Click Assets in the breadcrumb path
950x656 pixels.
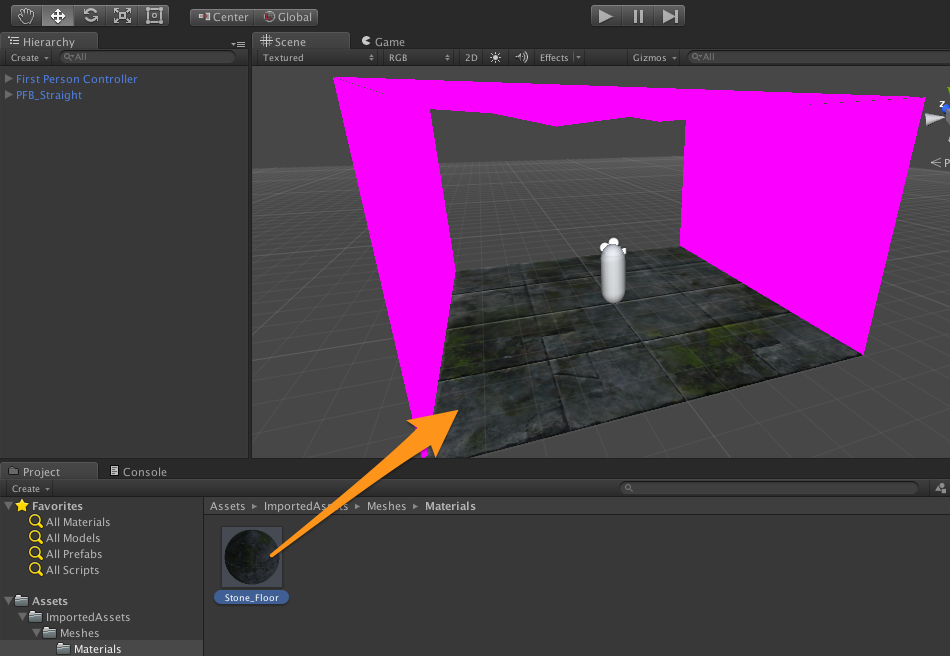pos(227,506)
